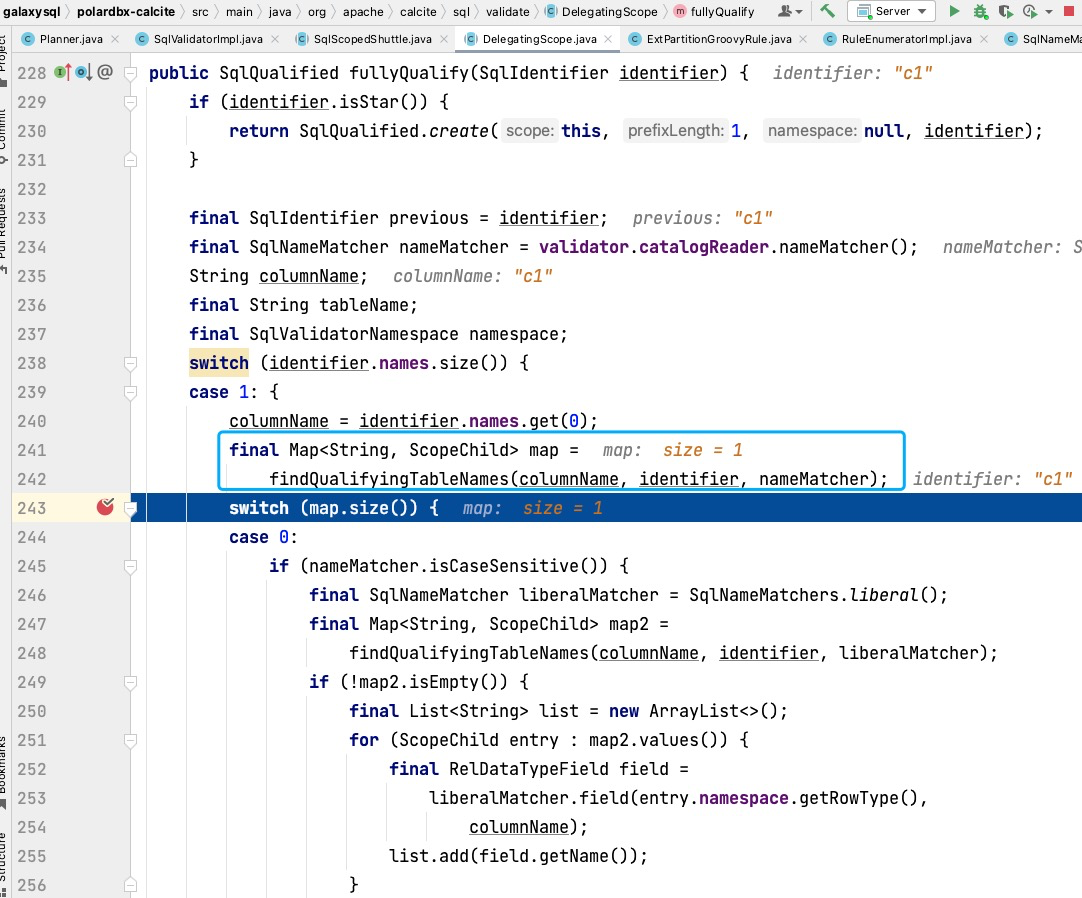Open the Commit tool window sidebar button
This screenshot has width=1082, height=898.
point(3,135)
